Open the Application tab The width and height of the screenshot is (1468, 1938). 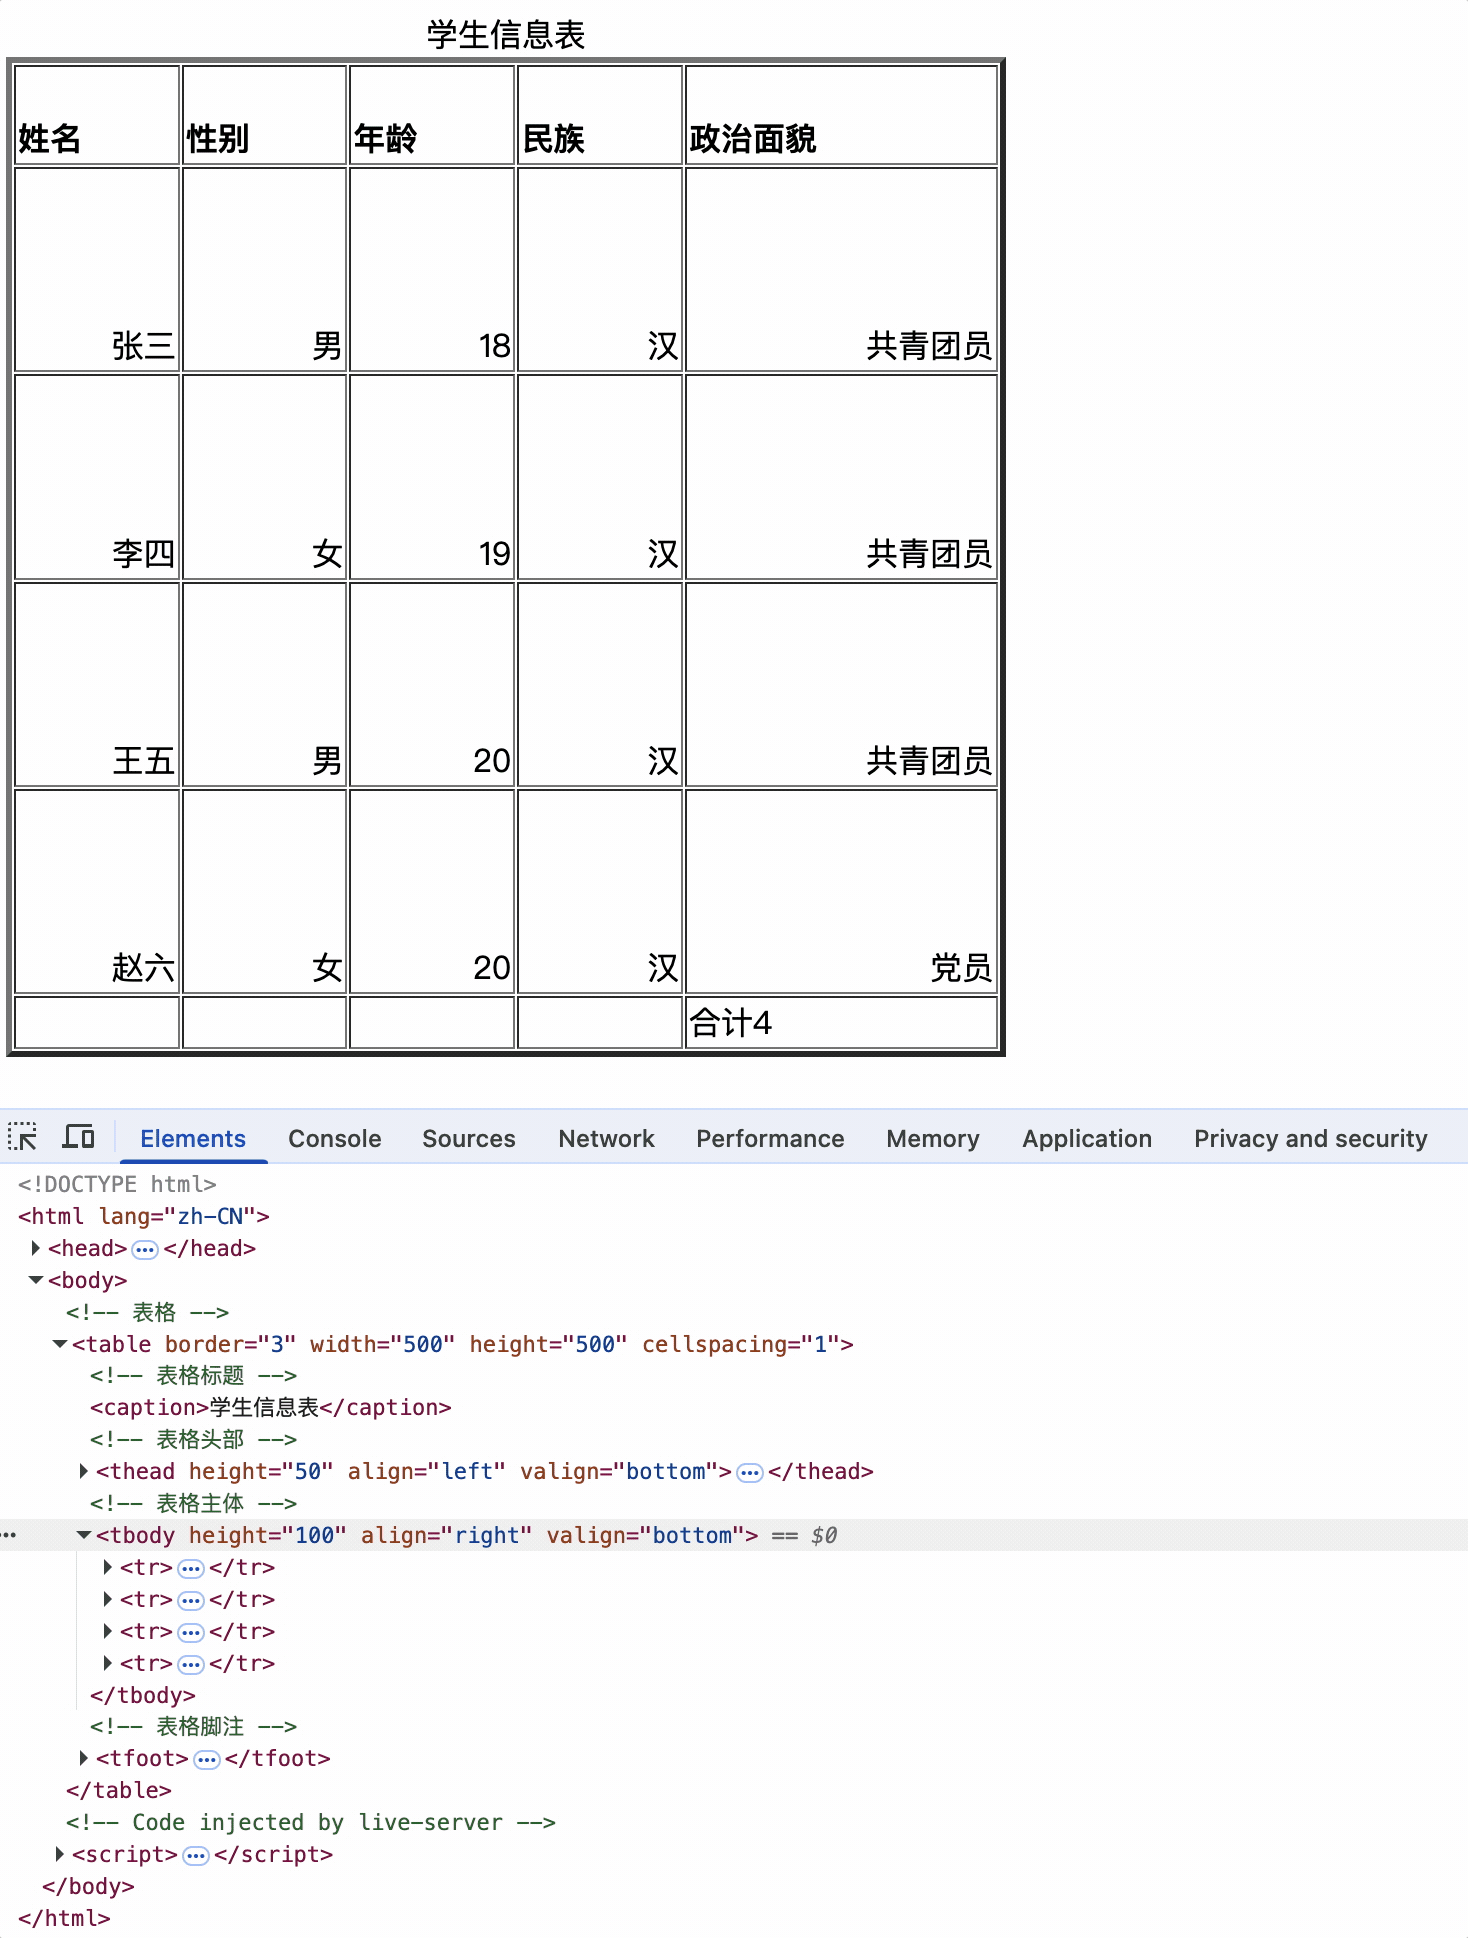coord(1087,1138)
